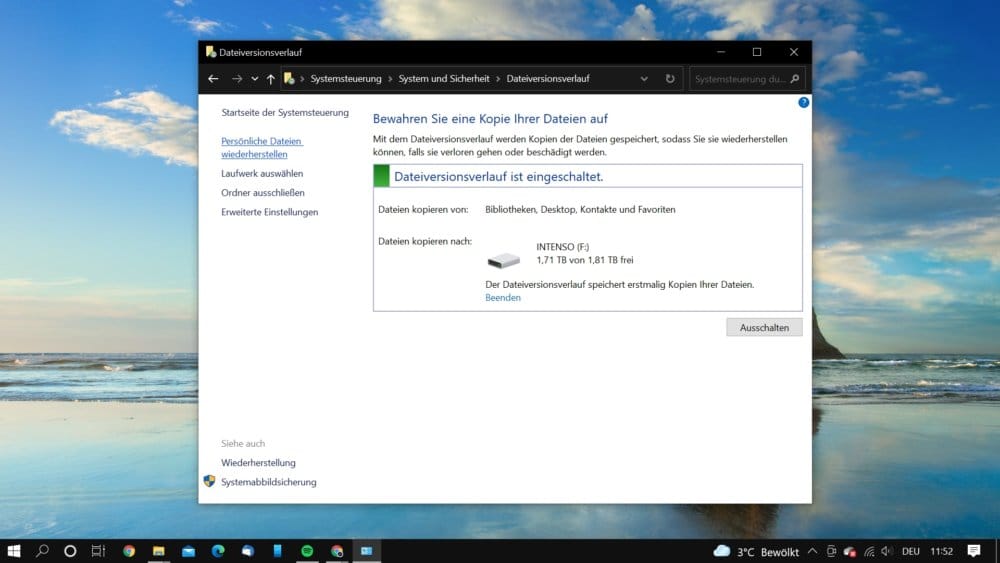1000x563 pixels.
Task: Select '1,71 TB von 1,81 TB frei'
Action: point(585,260)
